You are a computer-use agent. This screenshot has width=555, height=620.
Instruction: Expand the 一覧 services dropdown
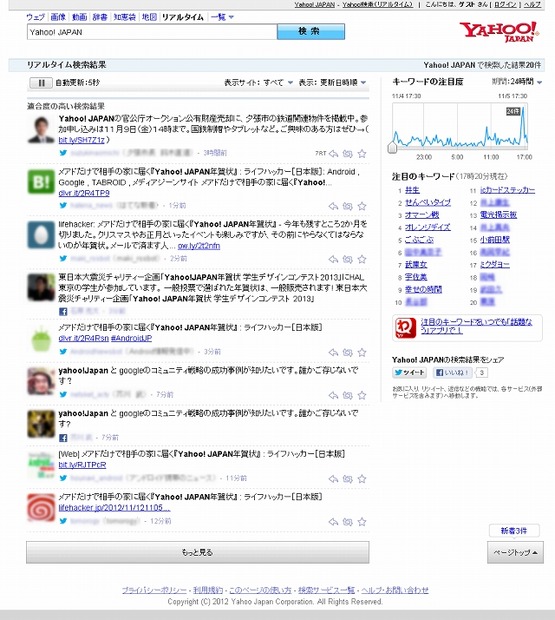pos(222,17)
